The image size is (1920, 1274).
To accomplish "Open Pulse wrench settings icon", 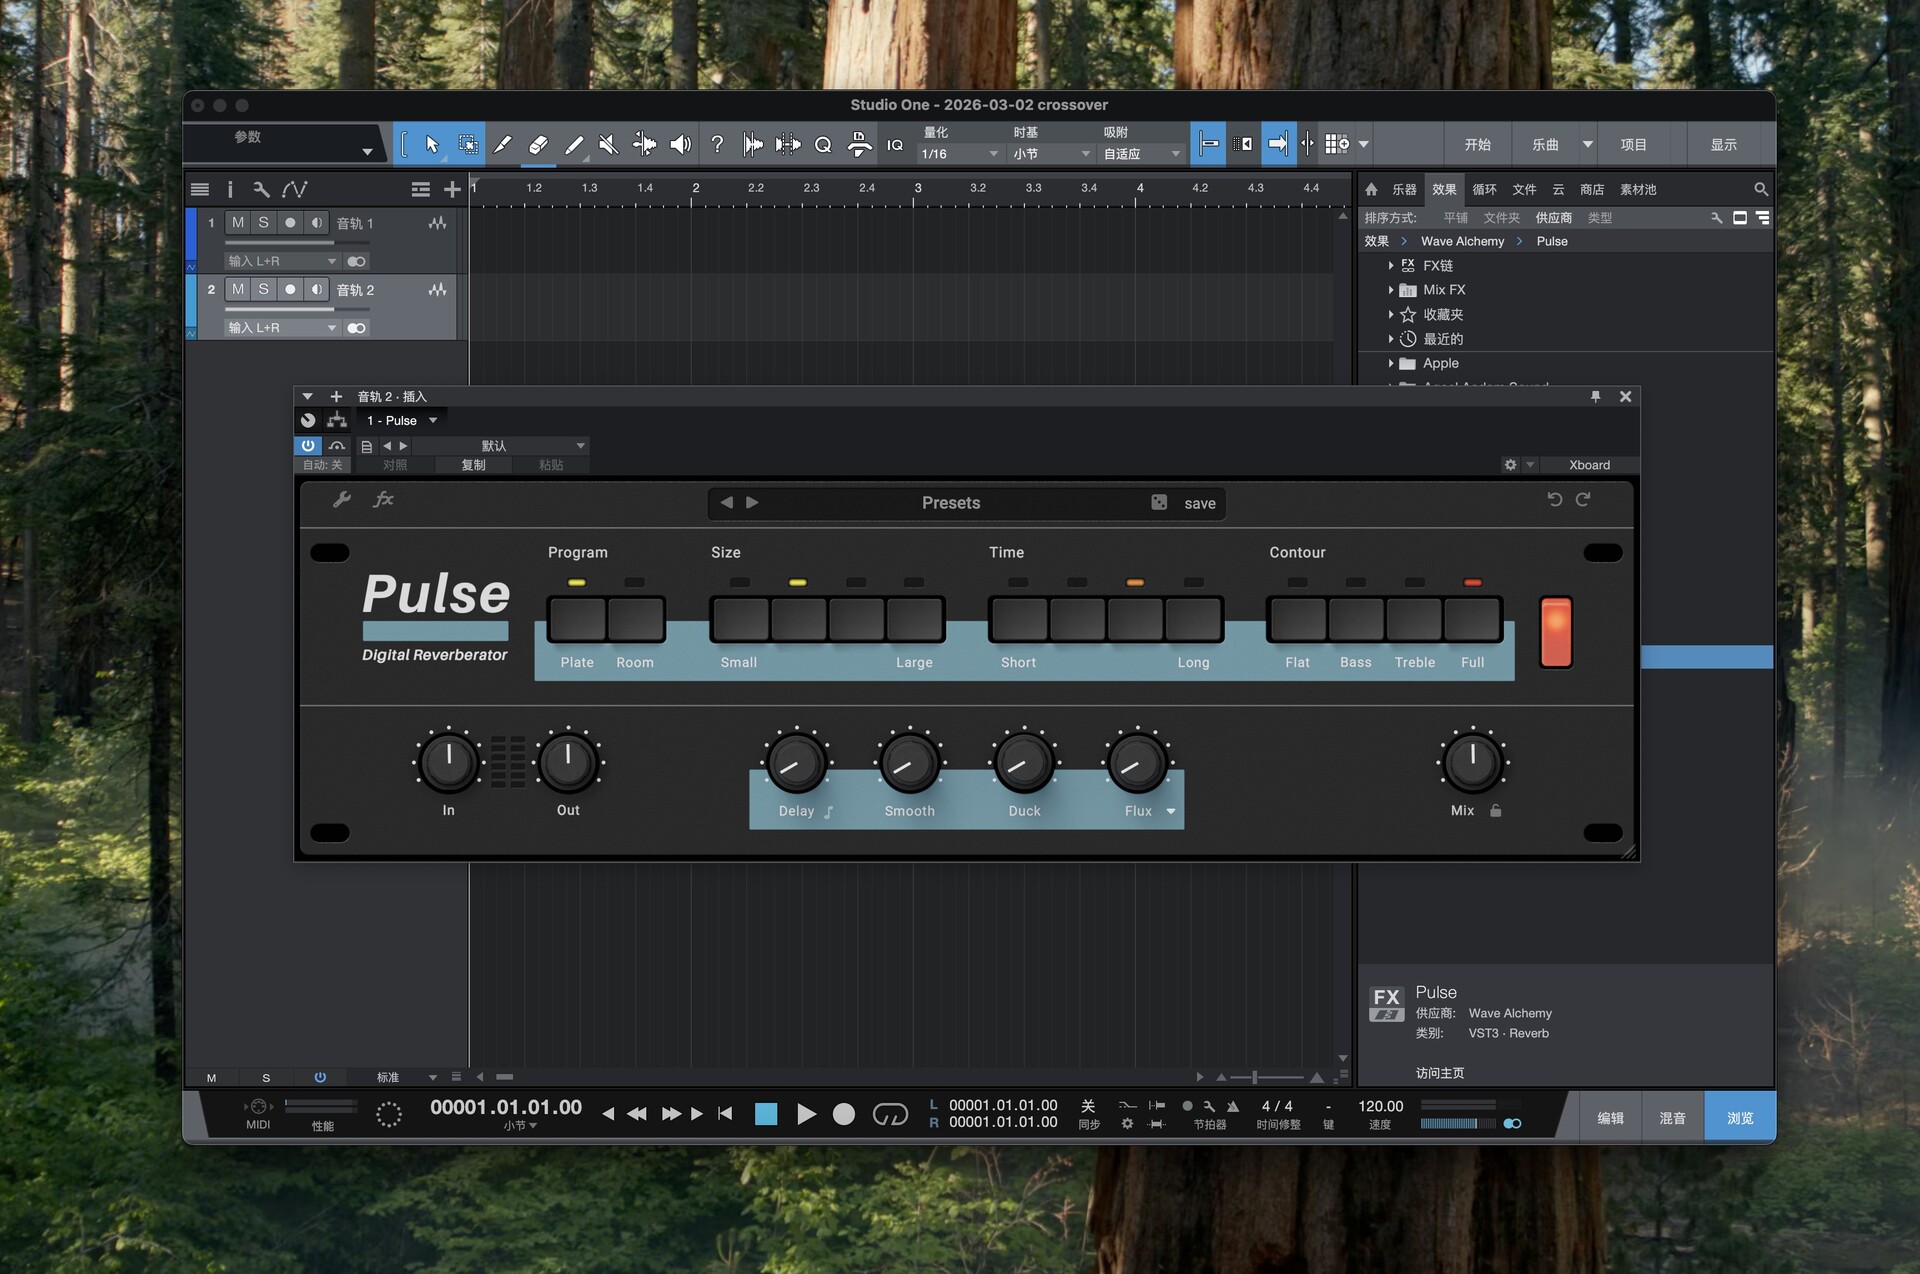I will 341,500.
